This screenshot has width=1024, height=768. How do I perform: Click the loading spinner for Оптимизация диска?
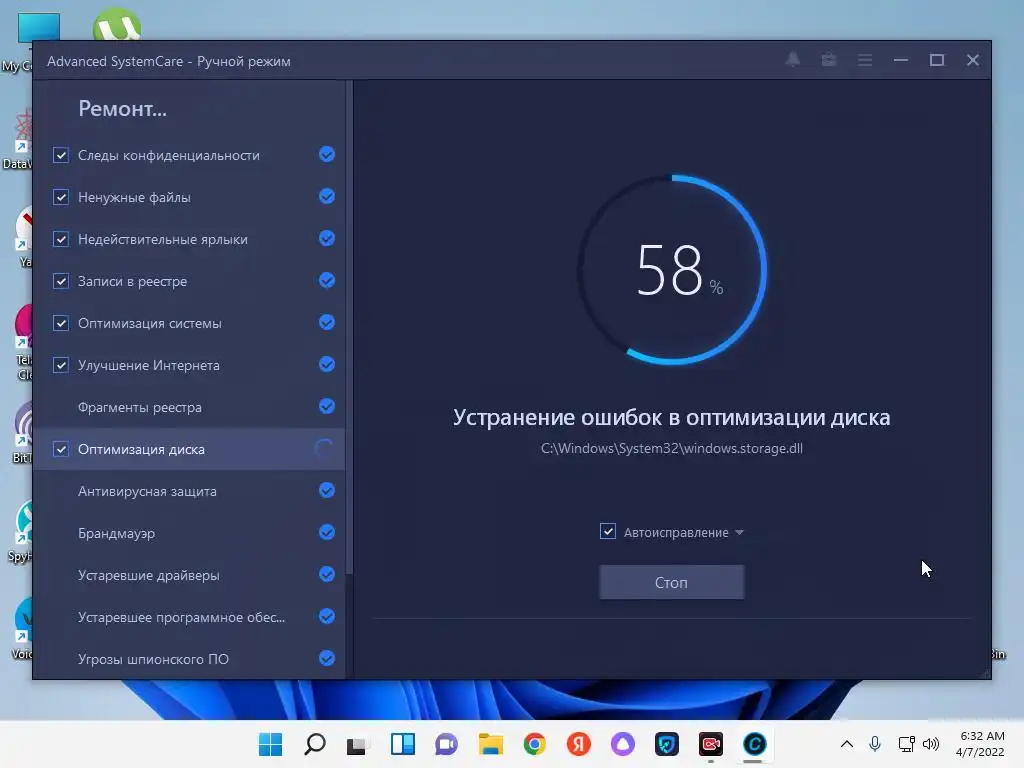click(324, 449)
